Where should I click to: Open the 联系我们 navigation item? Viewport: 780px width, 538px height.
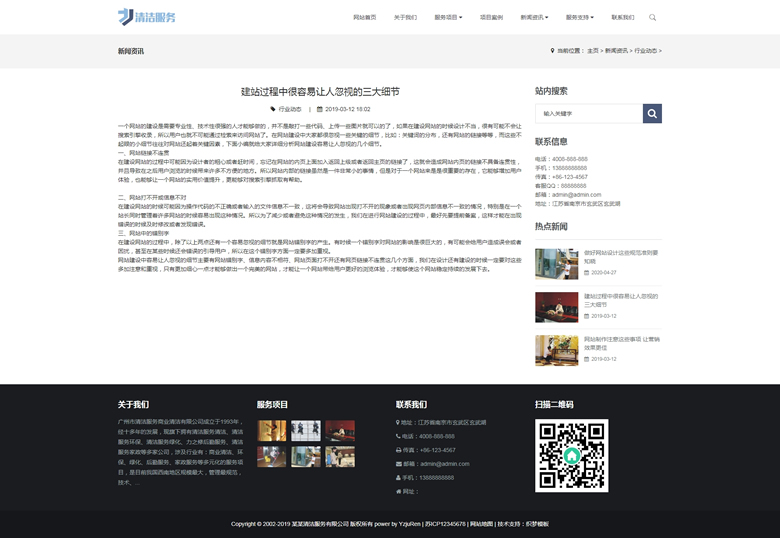622,17
